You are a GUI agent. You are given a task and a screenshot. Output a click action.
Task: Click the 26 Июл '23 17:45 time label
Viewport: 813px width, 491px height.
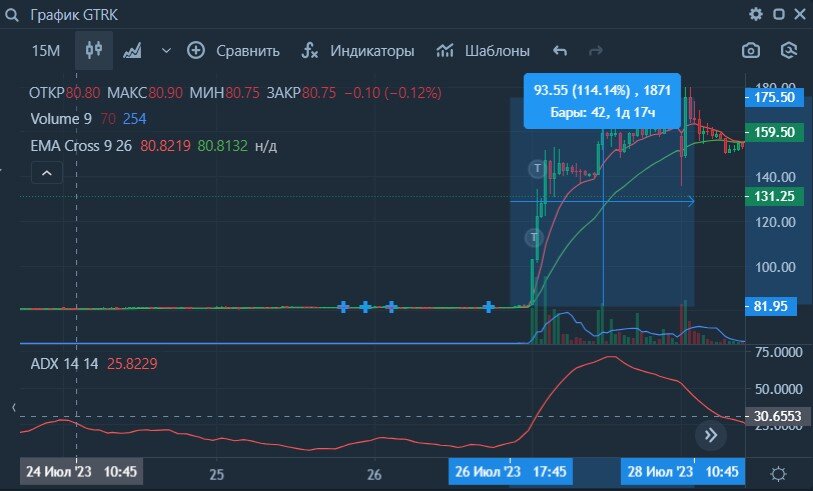510,472
